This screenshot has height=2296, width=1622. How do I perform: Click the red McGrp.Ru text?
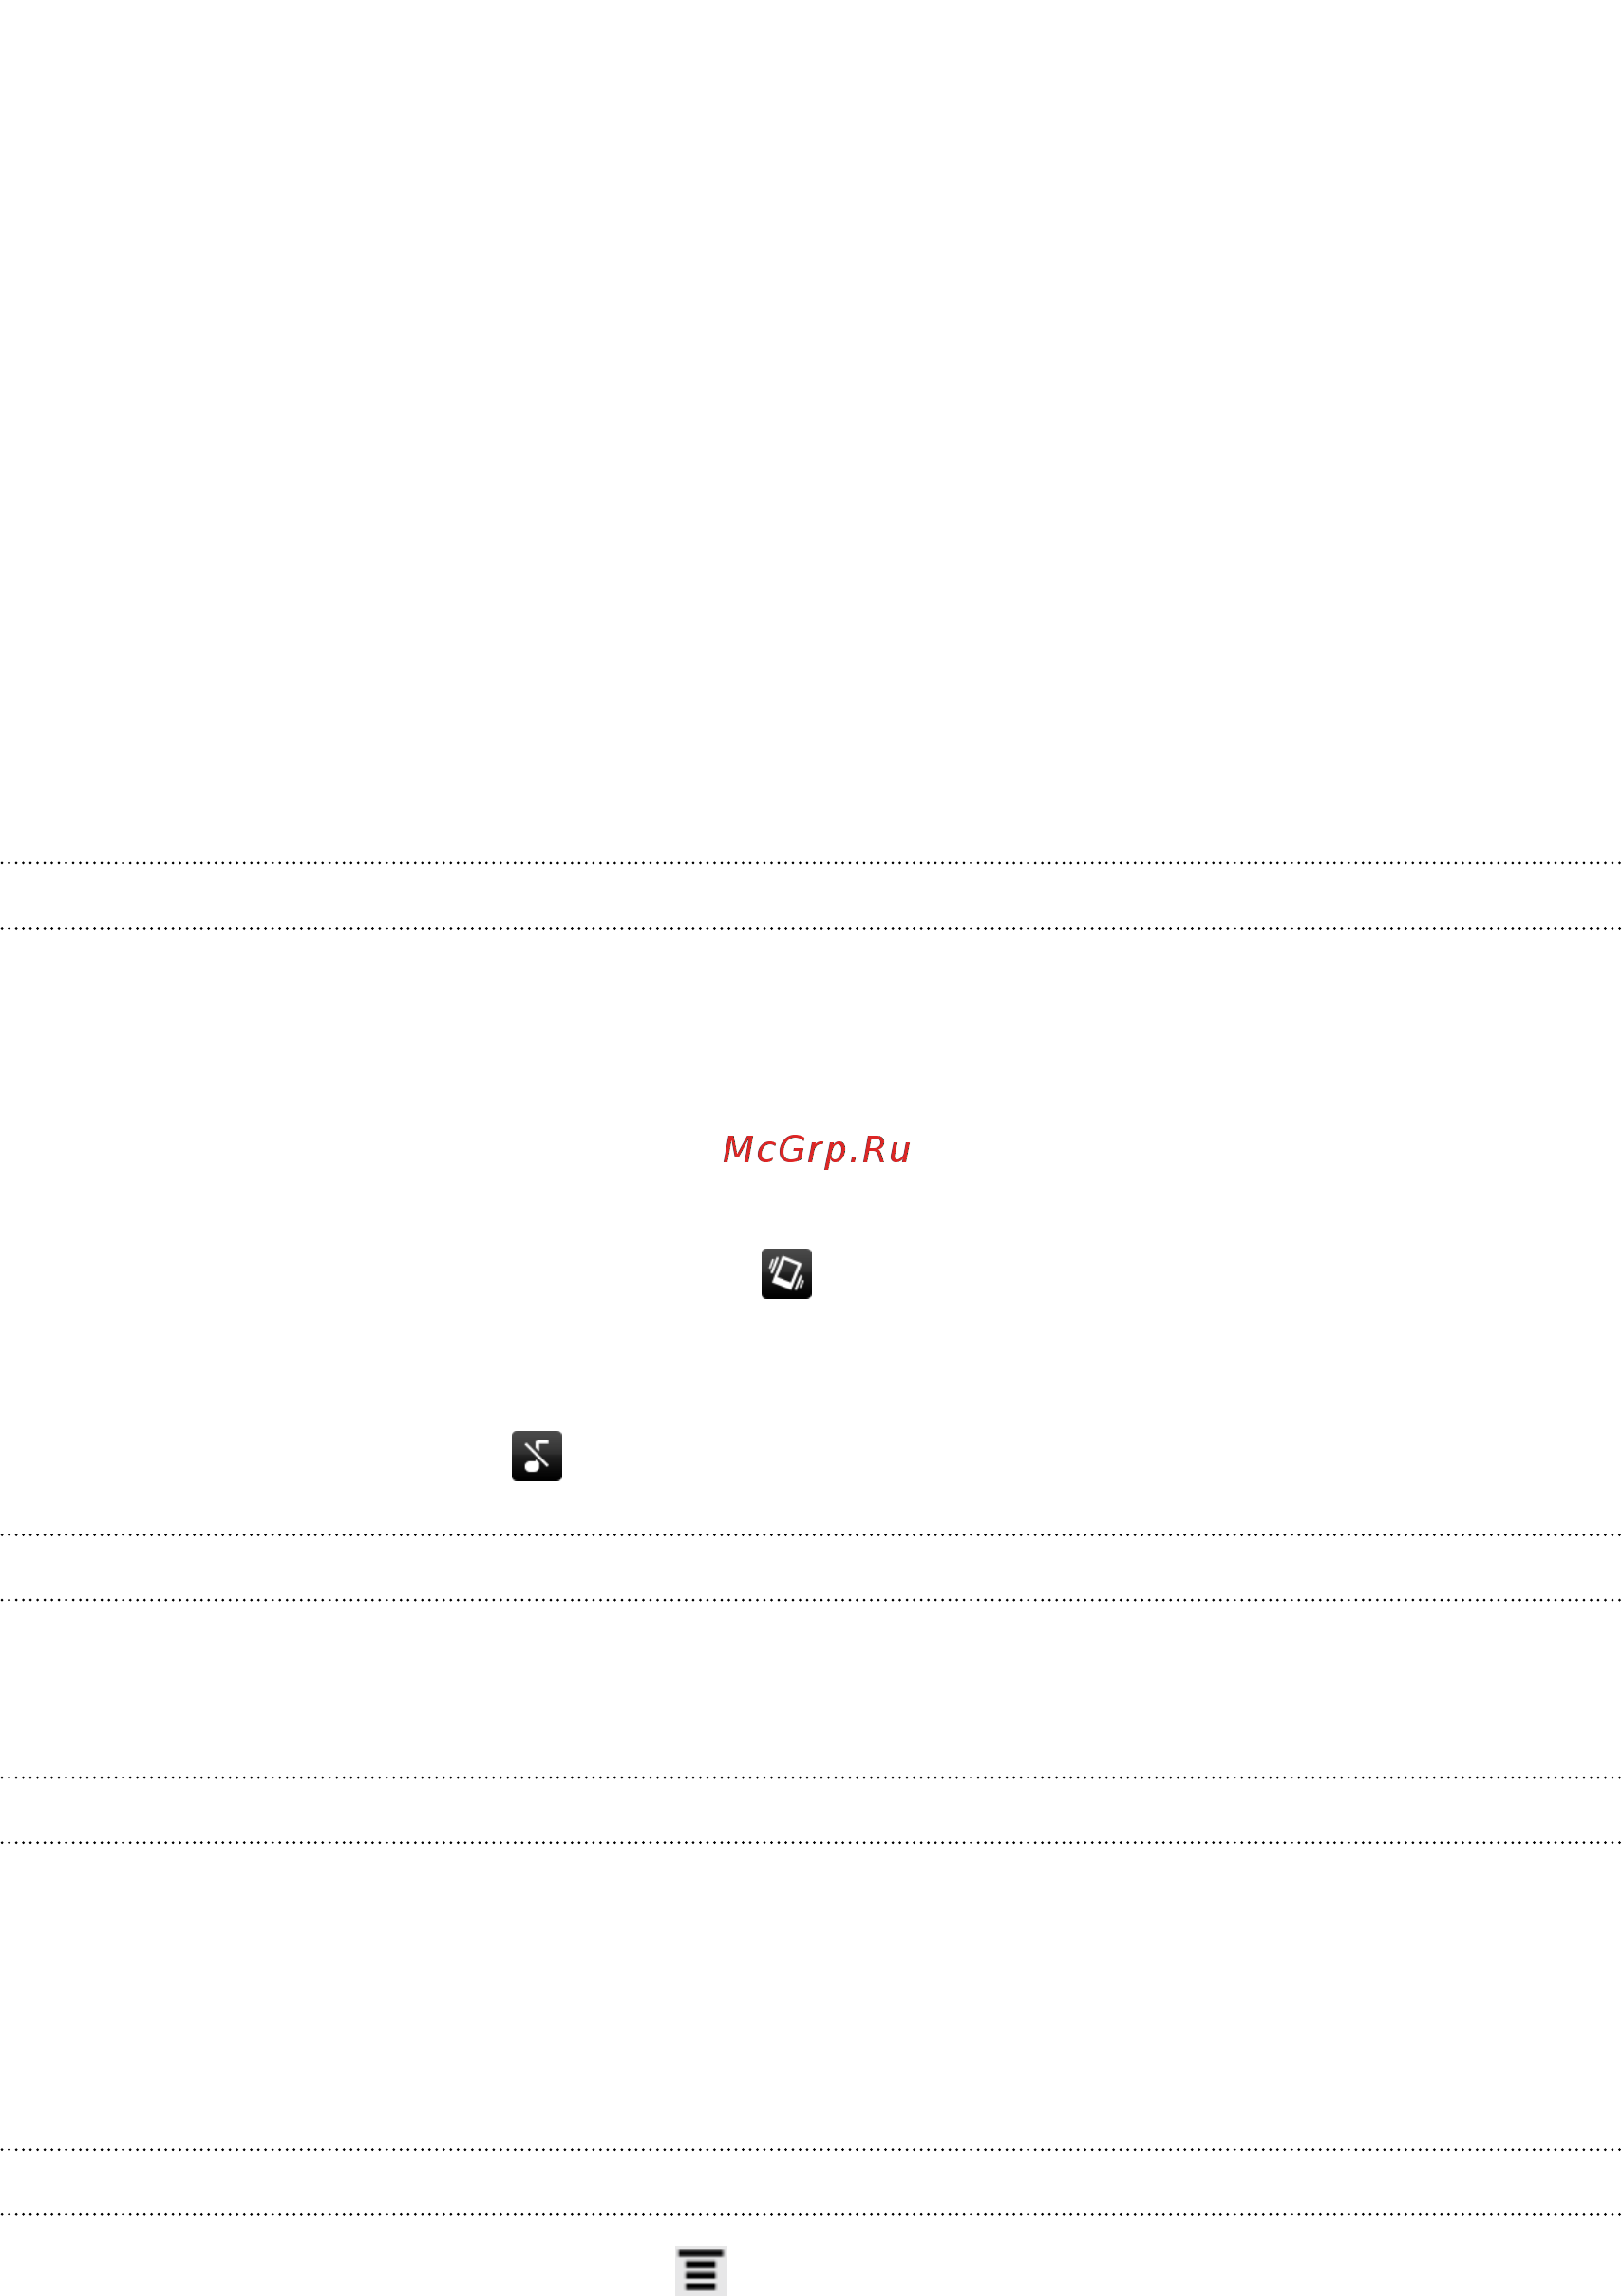click(816, 1150)
